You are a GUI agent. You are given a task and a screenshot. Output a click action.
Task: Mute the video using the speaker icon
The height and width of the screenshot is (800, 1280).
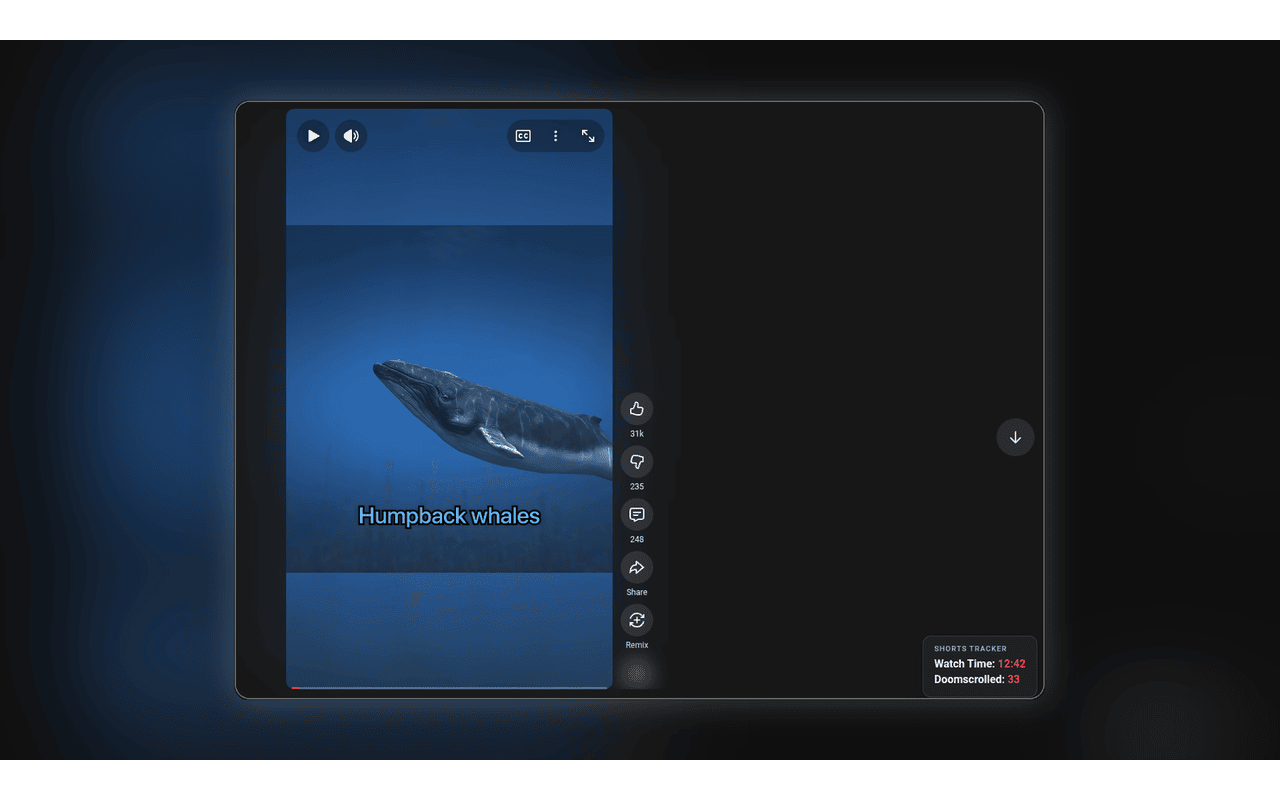click(x=351, y=136)
